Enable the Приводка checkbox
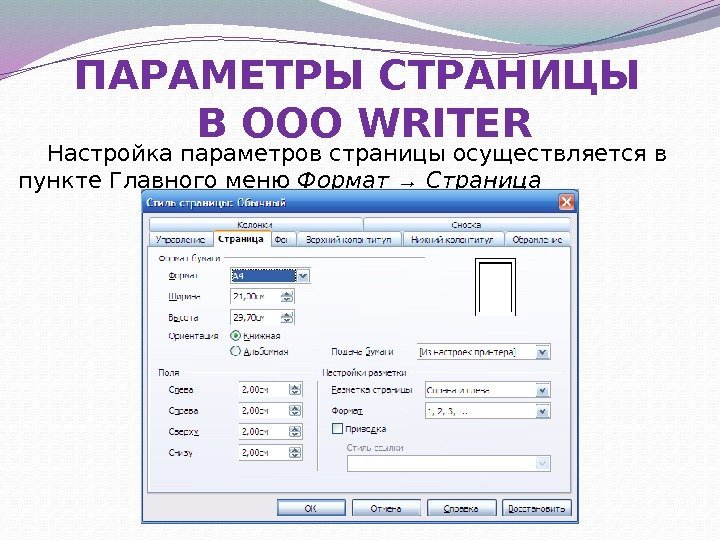This screenshot has width=720, height=540. [337, 429]
